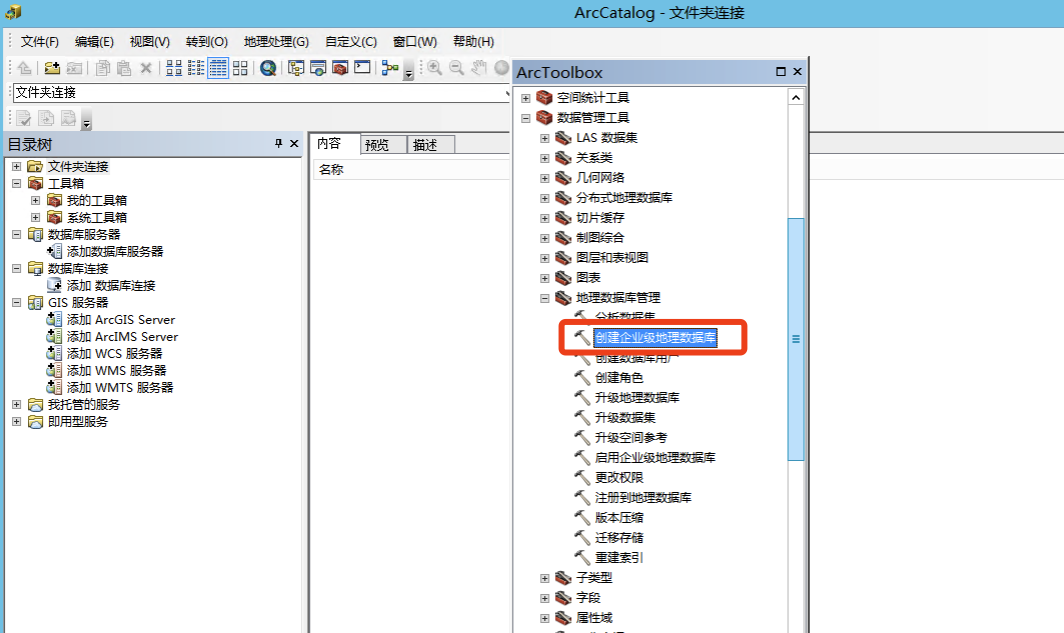
Task: Click the Zoom In magnifier icon
Action: tap(434, 68)
